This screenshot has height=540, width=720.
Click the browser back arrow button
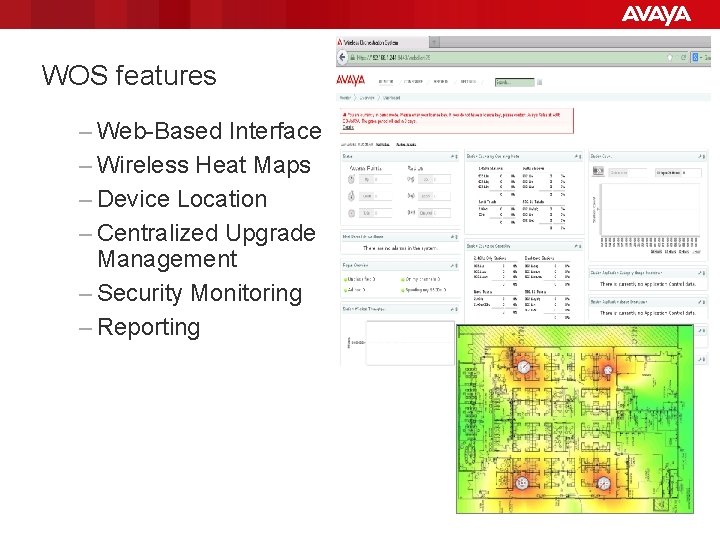(342, 57)
